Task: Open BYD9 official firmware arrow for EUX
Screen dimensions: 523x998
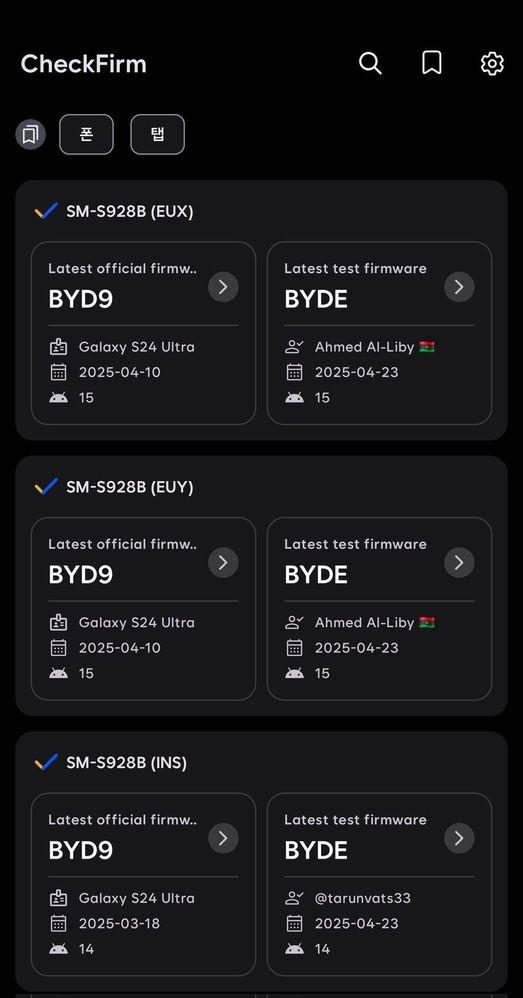Action: point(223,287)
